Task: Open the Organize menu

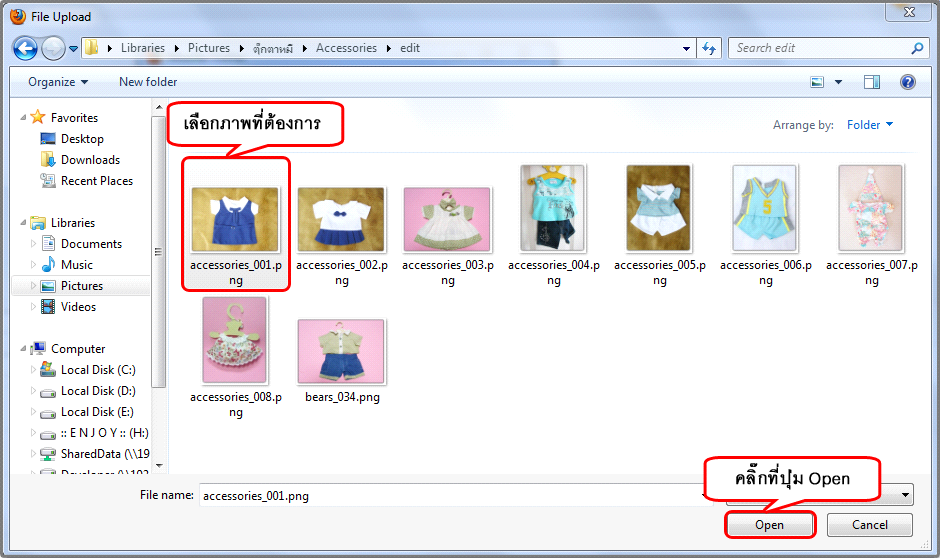Action: 58,82
